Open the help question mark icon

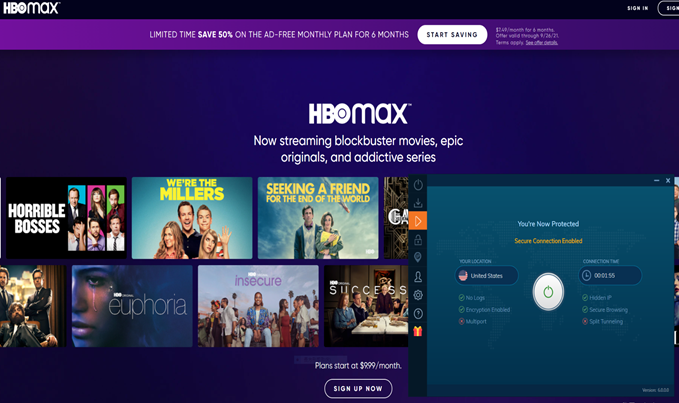pyautogui.click(x=418, y=313)
